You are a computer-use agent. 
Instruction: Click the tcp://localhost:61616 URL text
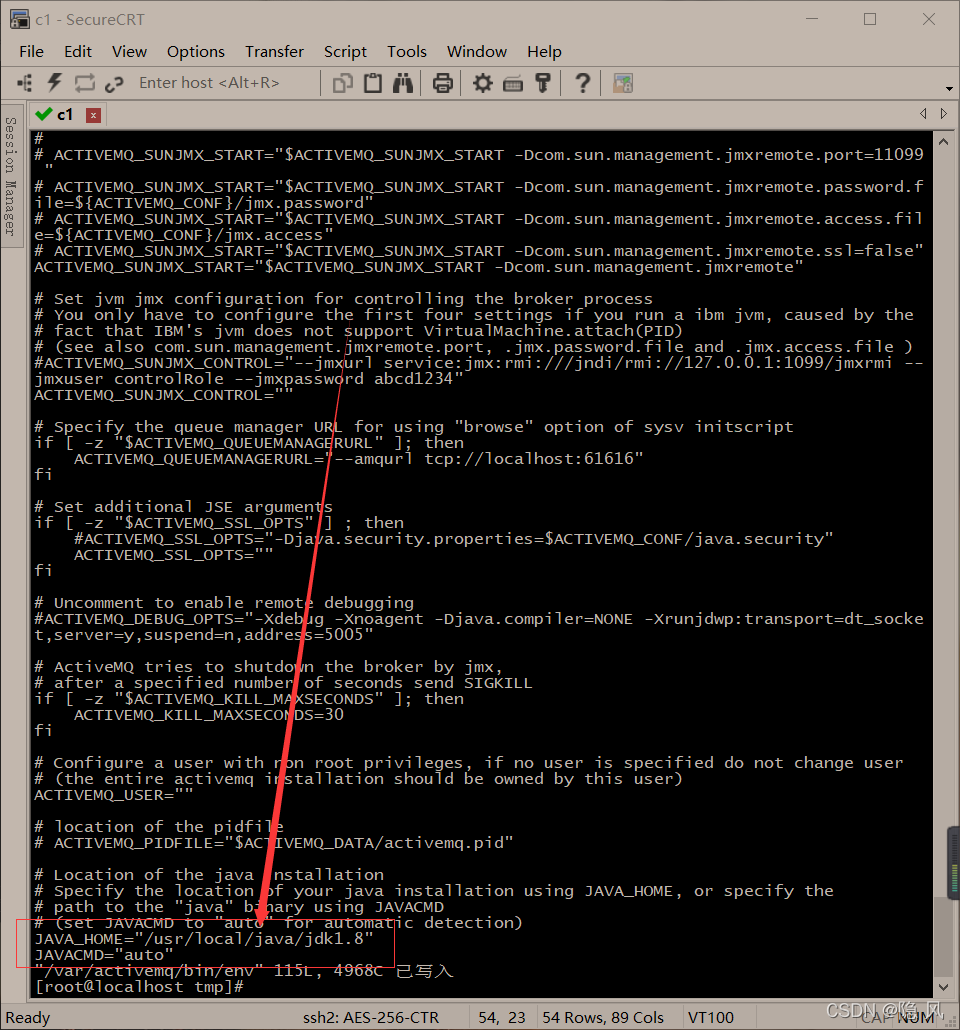[529, 459]
